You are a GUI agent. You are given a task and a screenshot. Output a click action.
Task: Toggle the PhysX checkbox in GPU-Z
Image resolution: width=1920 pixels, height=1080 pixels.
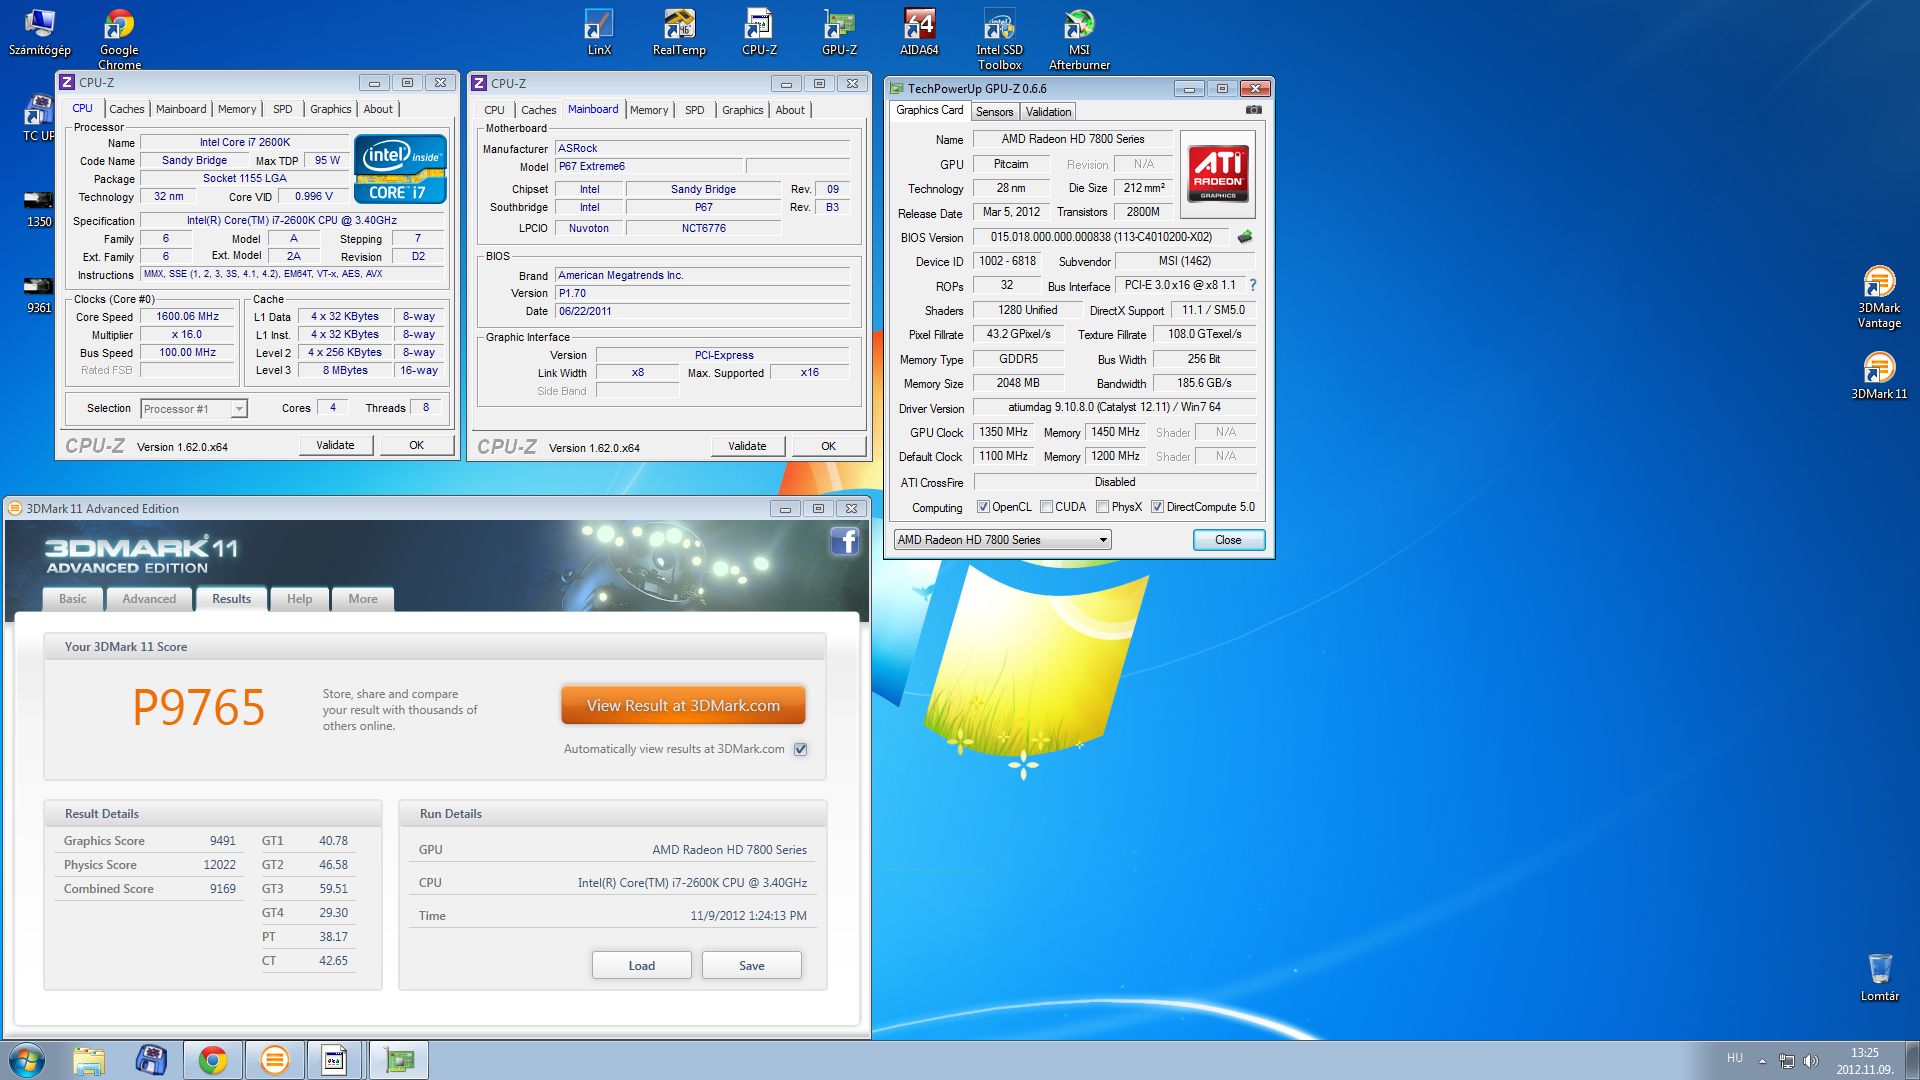click(1102, 507)
